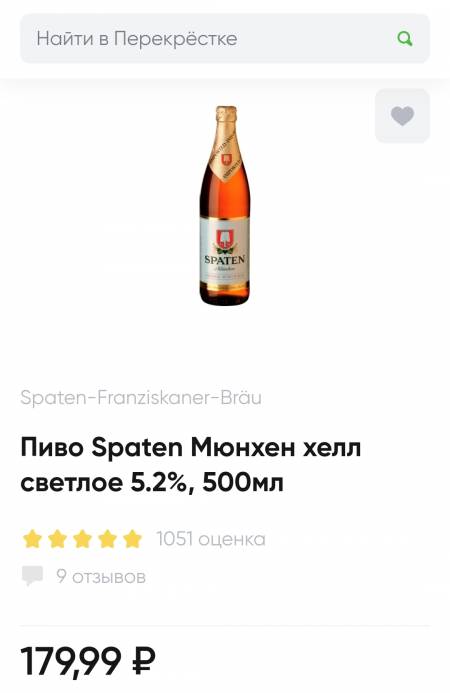The image size is (450, 693).
Task: Open the Spaten bottle product image
Action: point(225,206)
